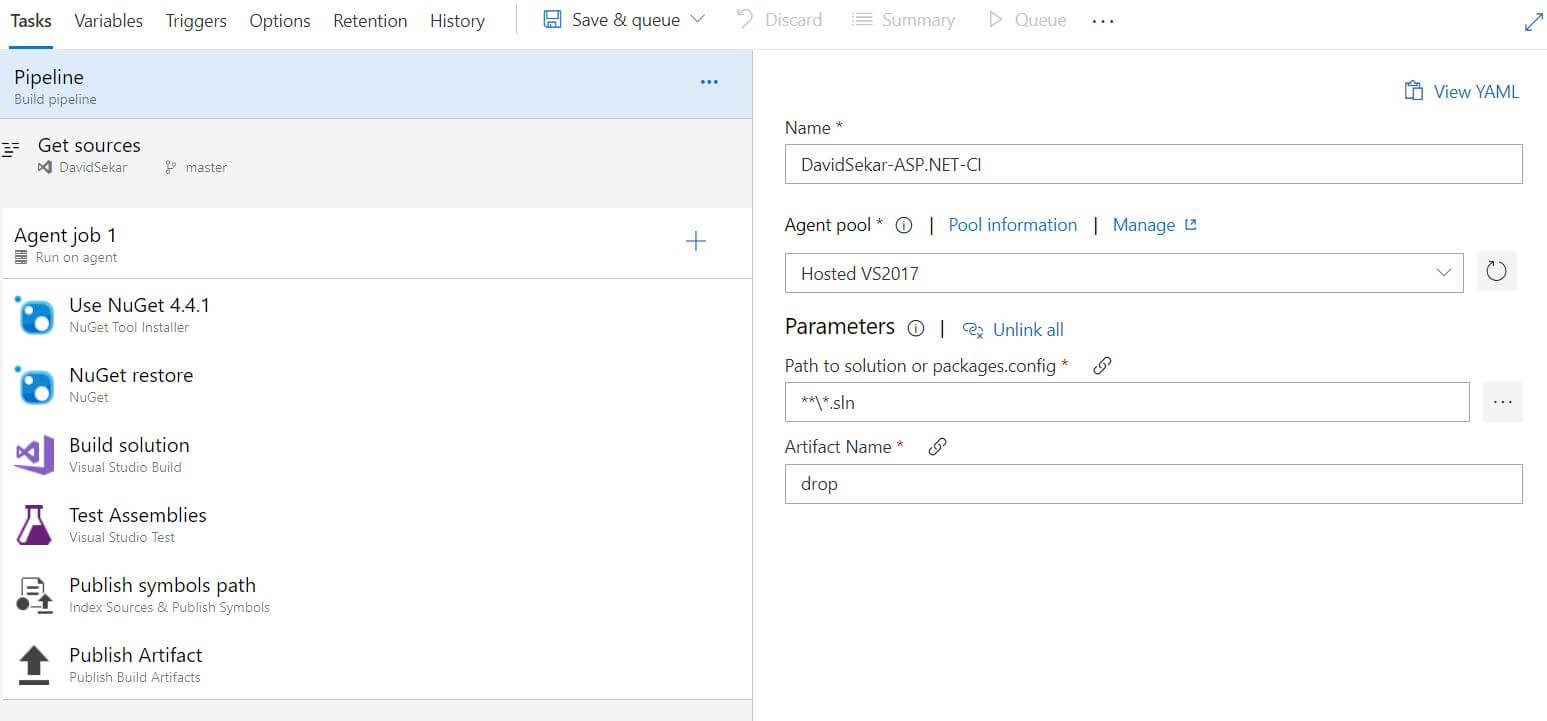This screenshot has width=1547, height=721.
Task: Click the Agent job server icon
Action: pos(21,258)
